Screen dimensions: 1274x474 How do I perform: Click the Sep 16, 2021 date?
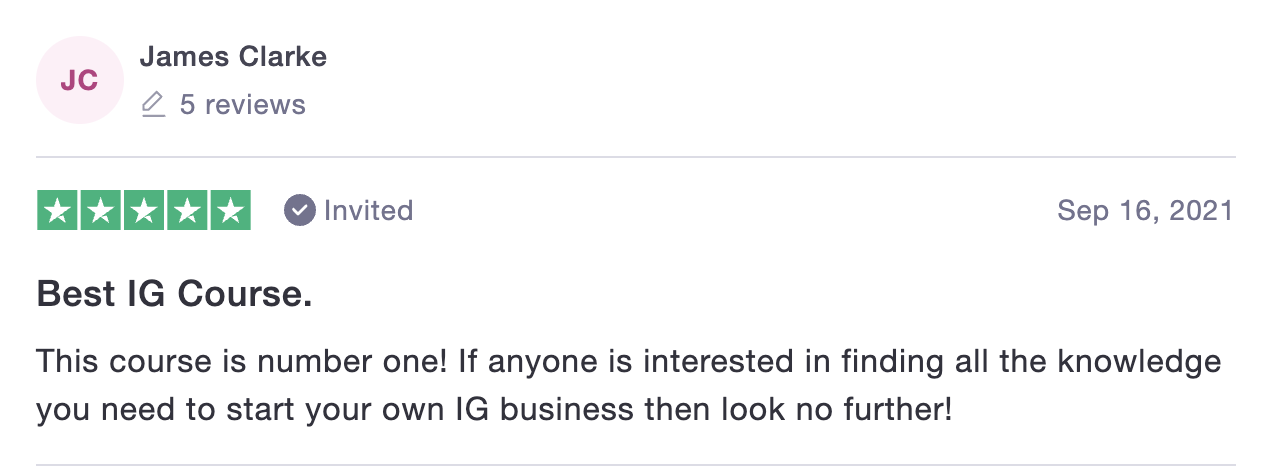[x=1145, y=211]
